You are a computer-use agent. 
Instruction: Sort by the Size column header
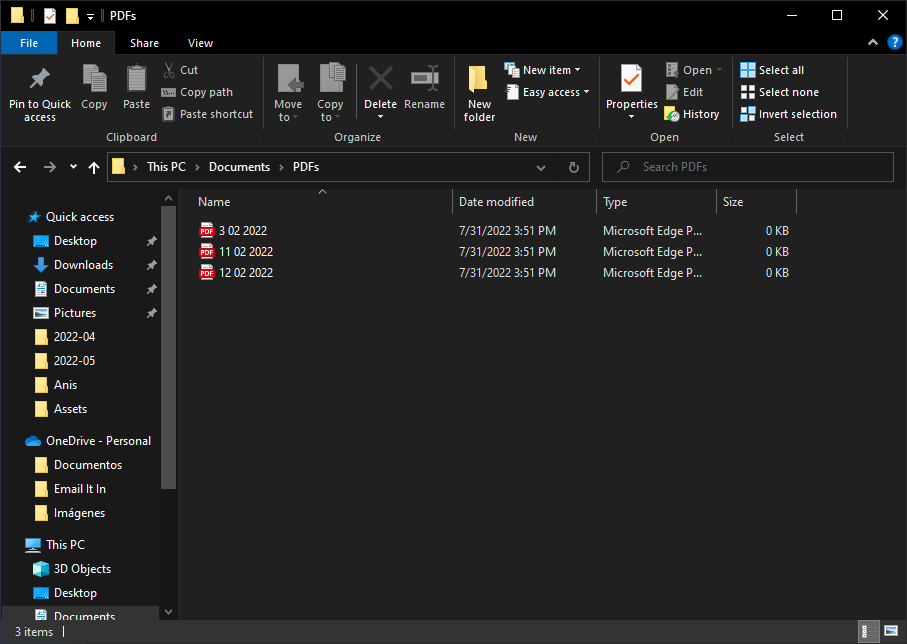757,202
